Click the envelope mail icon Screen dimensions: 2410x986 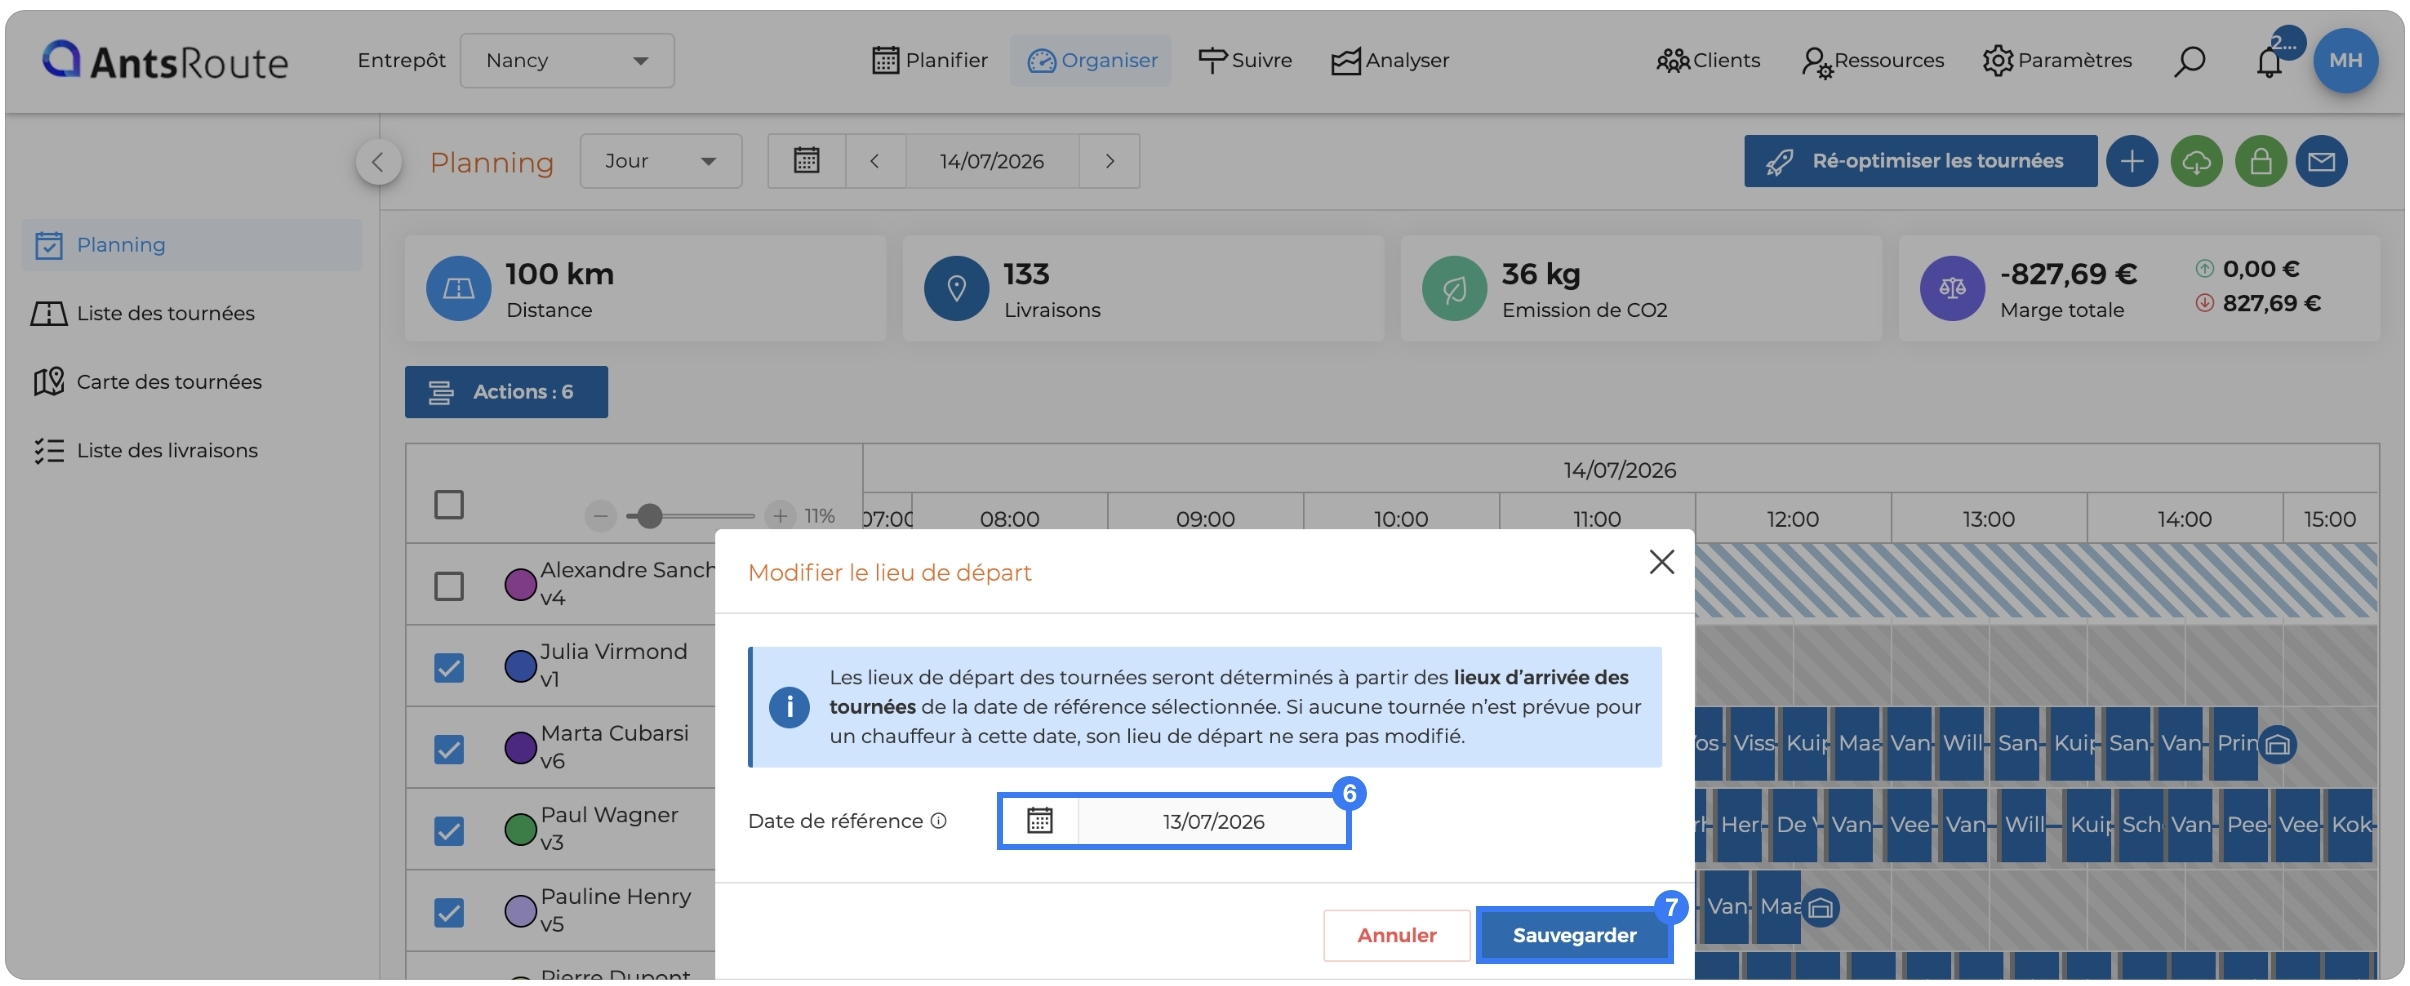point(2321,161)
